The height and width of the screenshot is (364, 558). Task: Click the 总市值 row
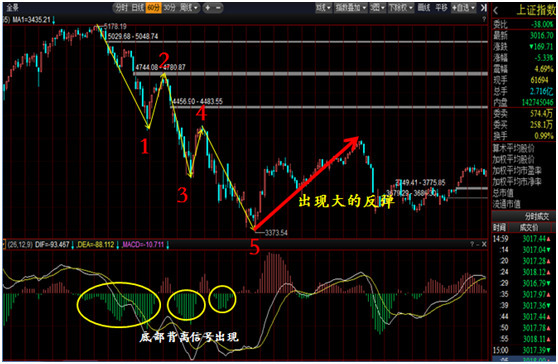523,193
